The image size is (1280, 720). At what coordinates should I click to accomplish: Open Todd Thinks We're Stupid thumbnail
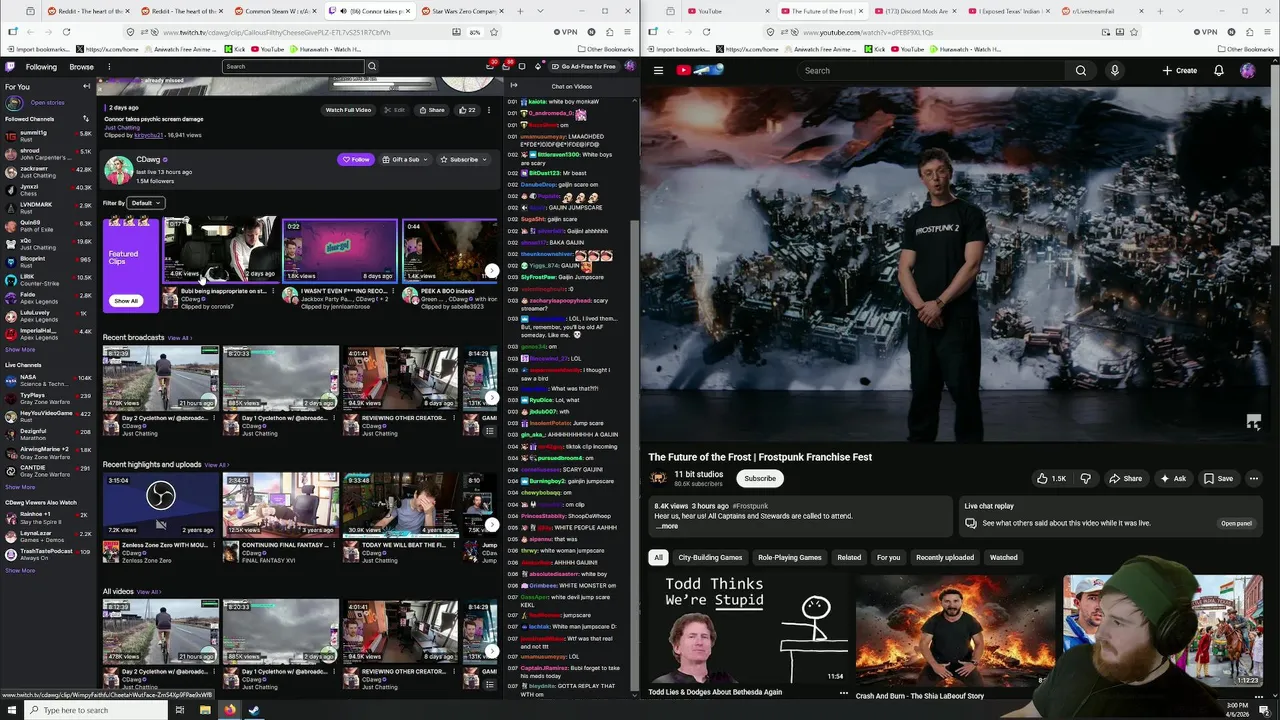pos(748,629)
